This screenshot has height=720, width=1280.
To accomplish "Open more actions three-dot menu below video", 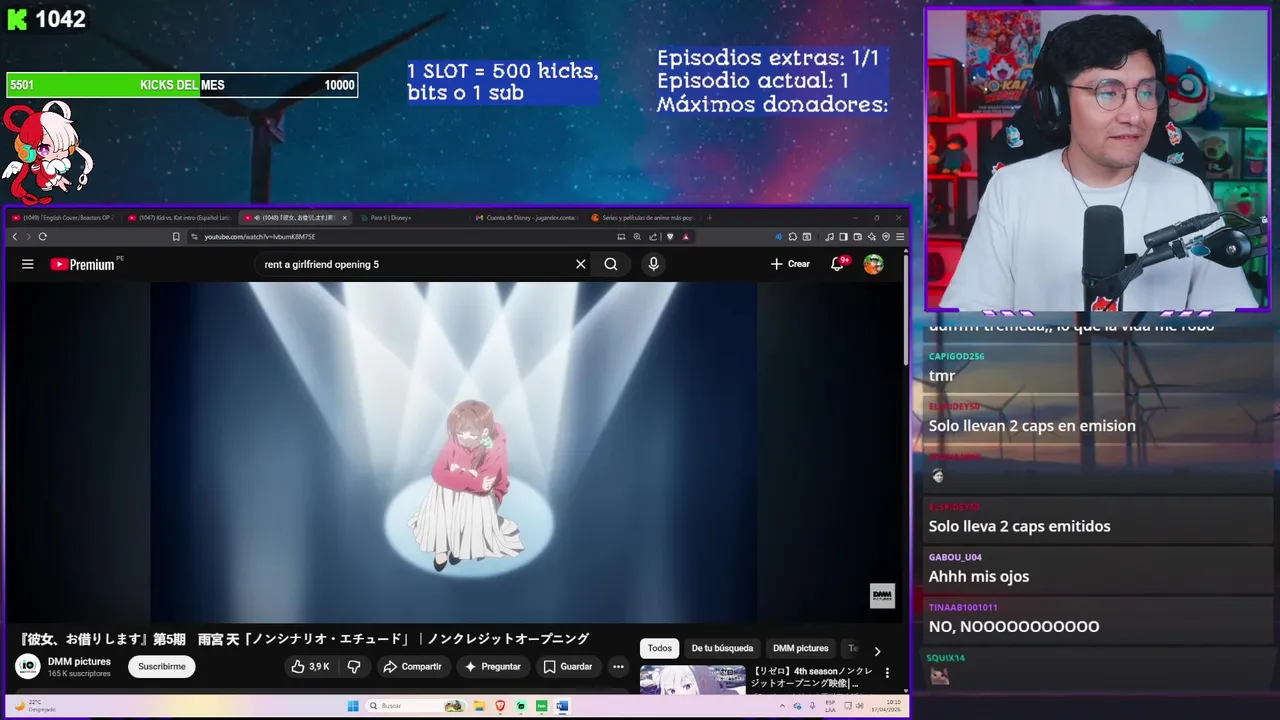I will point(618,666).
